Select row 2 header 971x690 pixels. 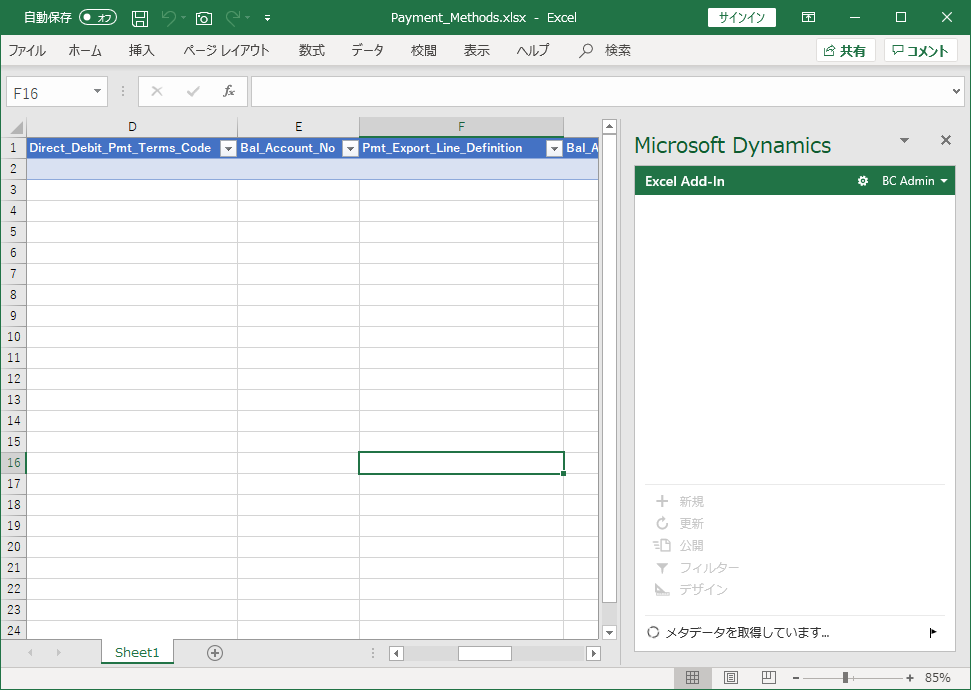click(x=14, y=169)
